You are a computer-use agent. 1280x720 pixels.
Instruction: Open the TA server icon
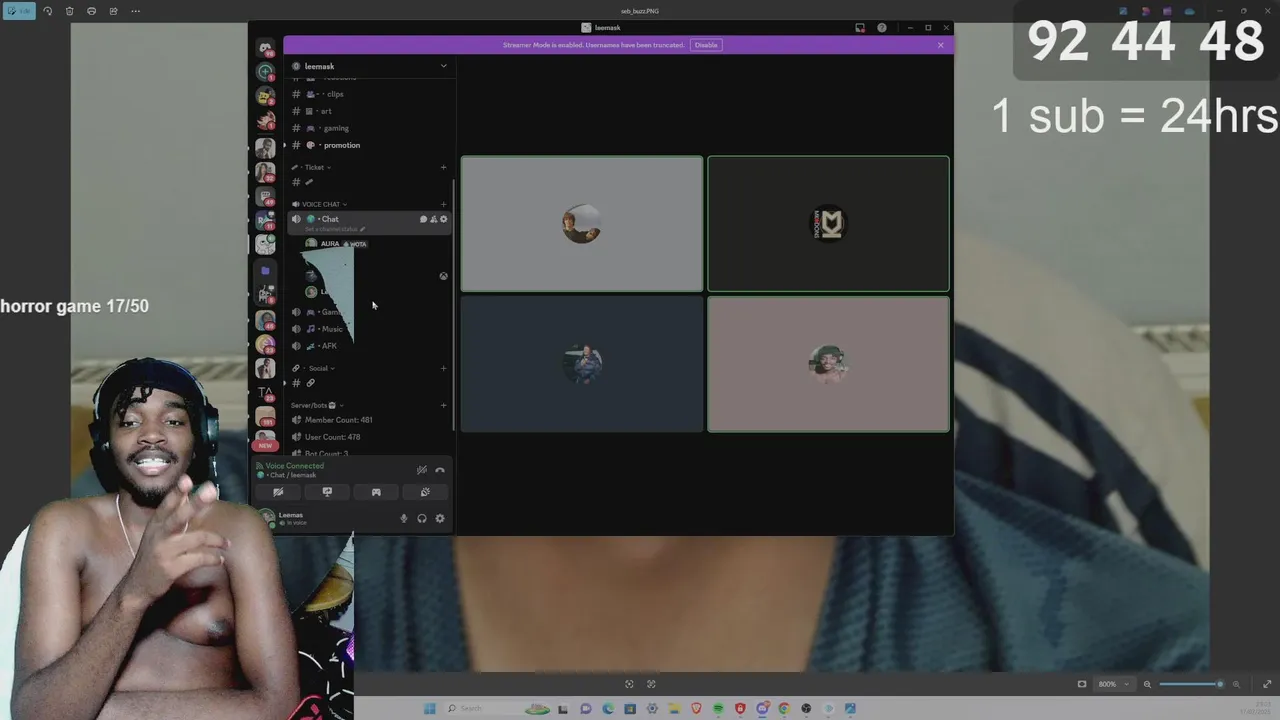click(265, 393)
